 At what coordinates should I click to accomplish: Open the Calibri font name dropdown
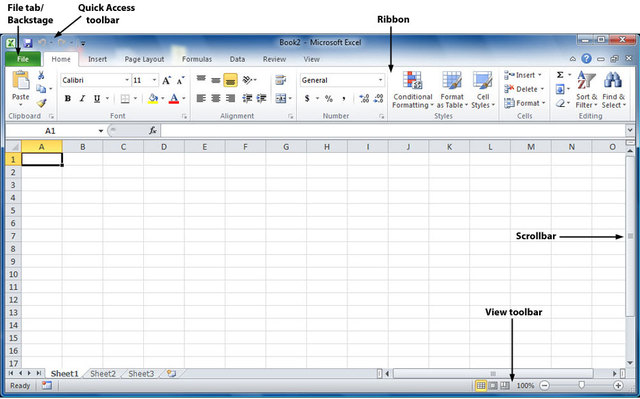coord(127,80)
